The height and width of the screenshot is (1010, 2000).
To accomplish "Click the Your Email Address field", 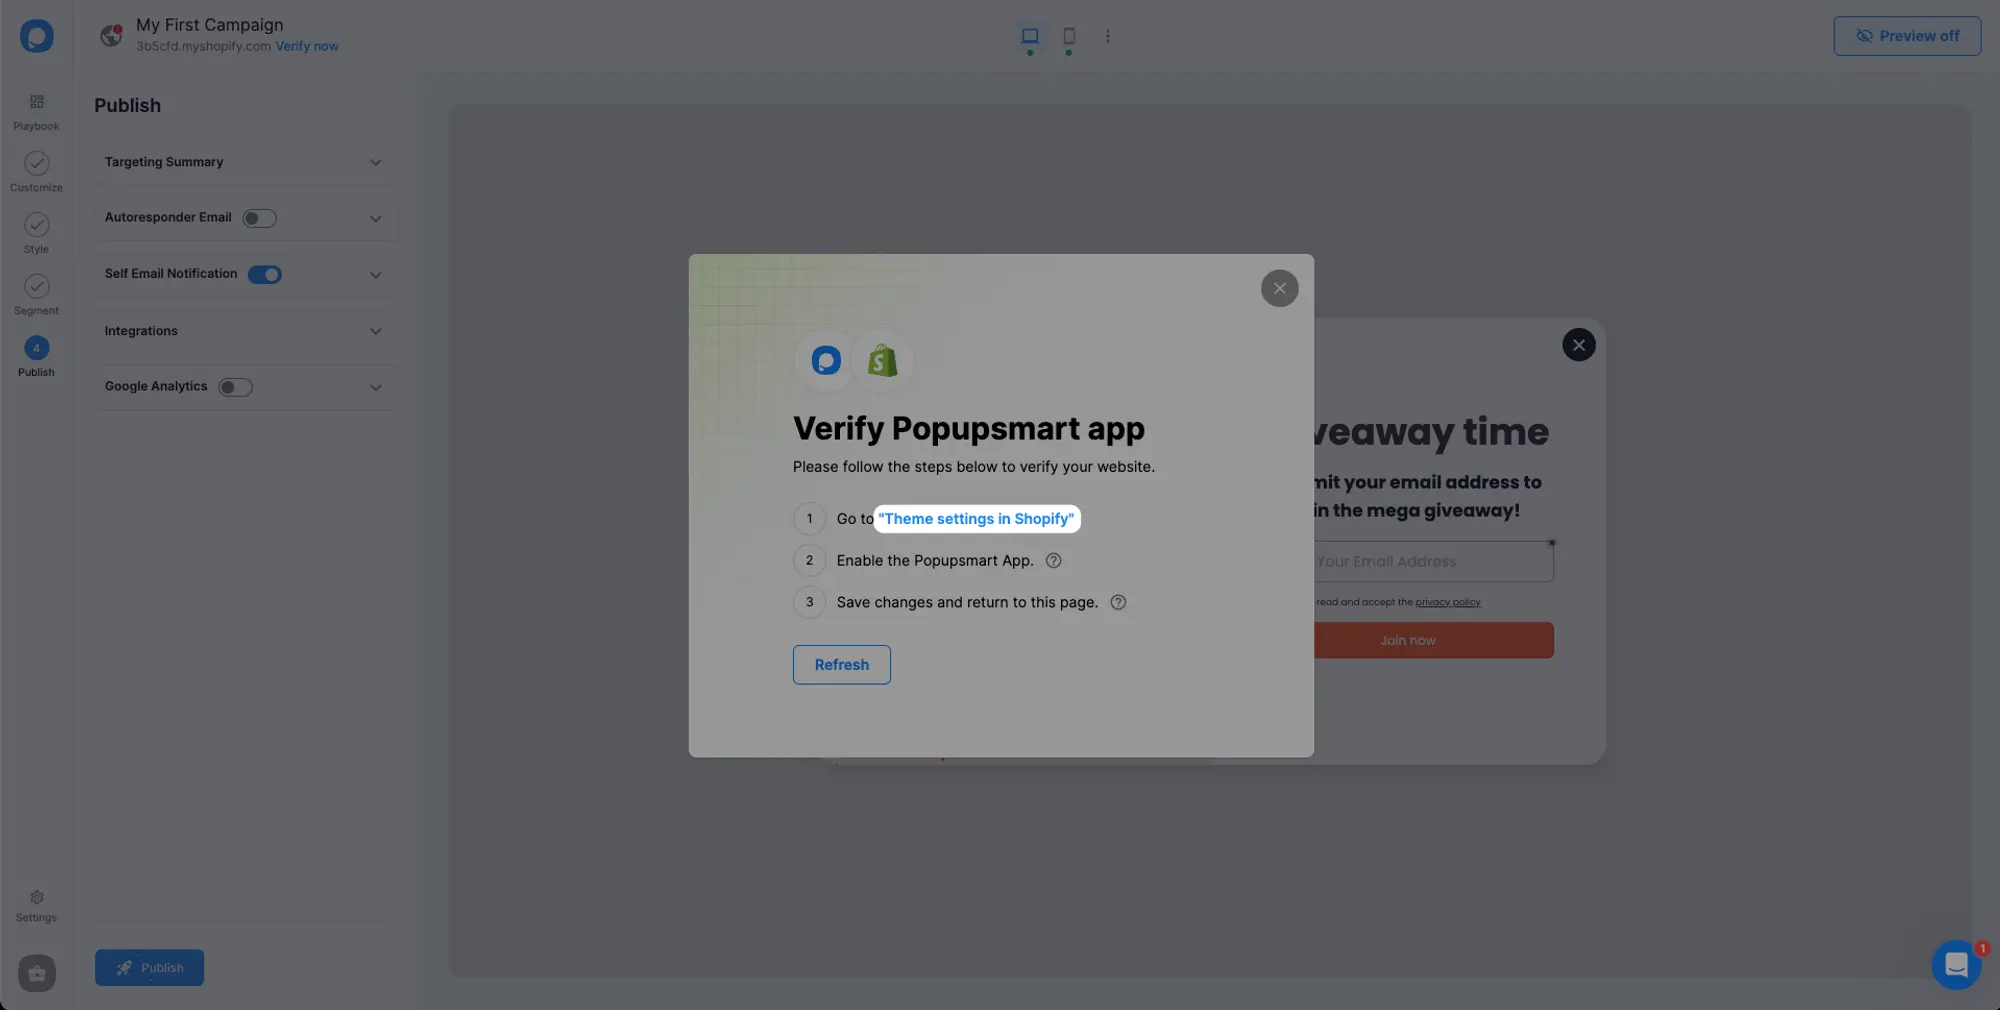I will (1433, 562).
